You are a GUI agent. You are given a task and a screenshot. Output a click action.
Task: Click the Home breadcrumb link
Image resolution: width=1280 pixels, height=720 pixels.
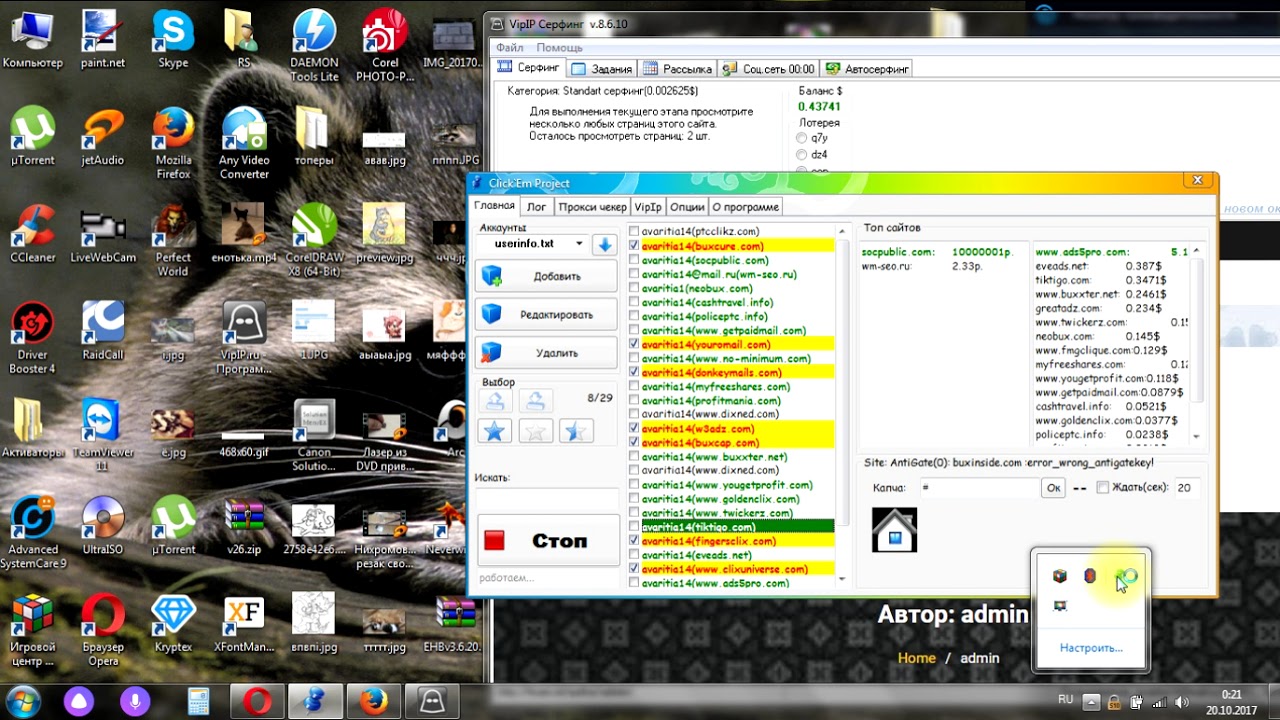(917, 658)
